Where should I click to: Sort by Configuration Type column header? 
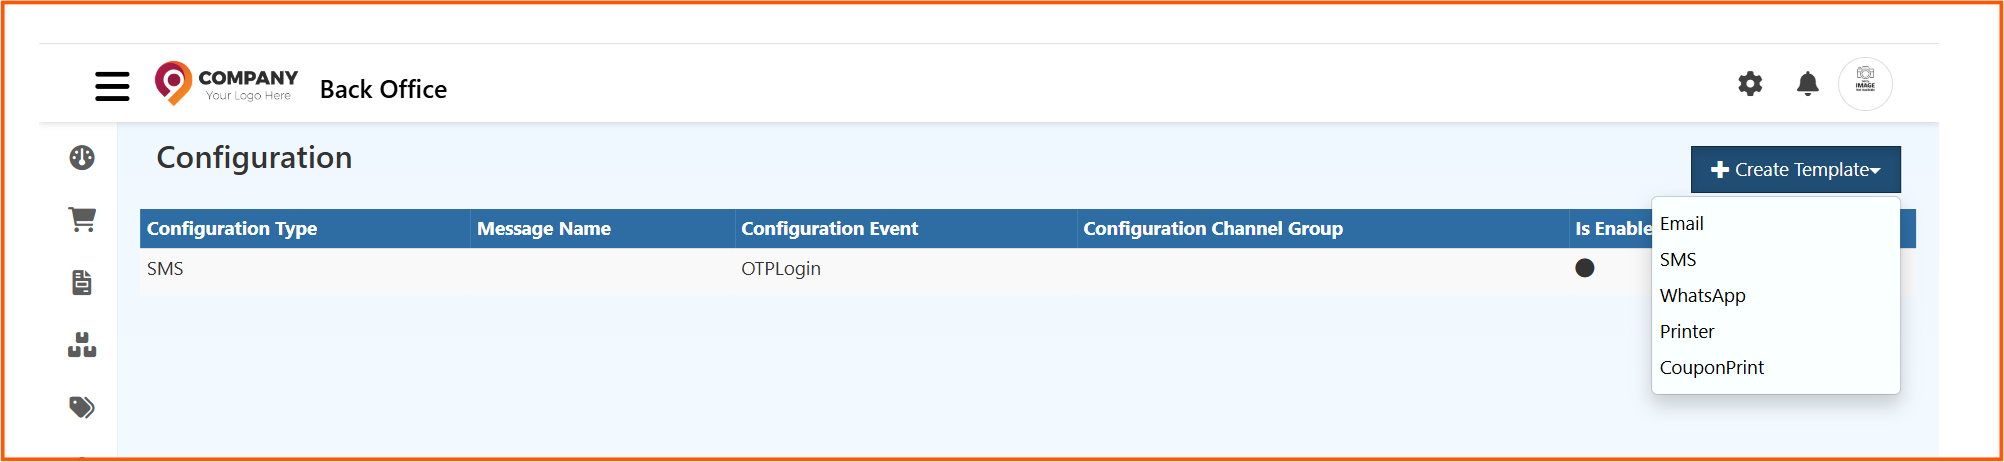[232, 229]
